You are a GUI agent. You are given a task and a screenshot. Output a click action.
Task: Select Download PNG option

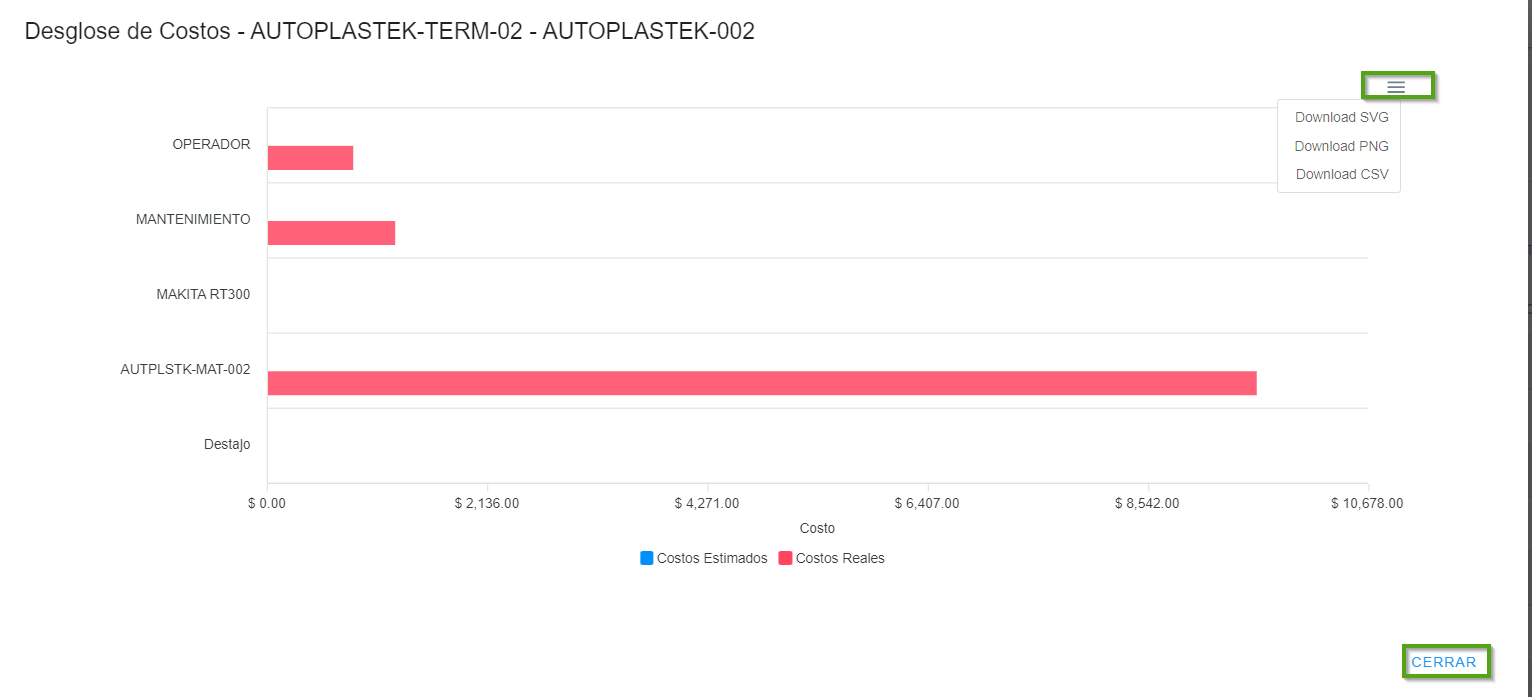point(1341,146)
